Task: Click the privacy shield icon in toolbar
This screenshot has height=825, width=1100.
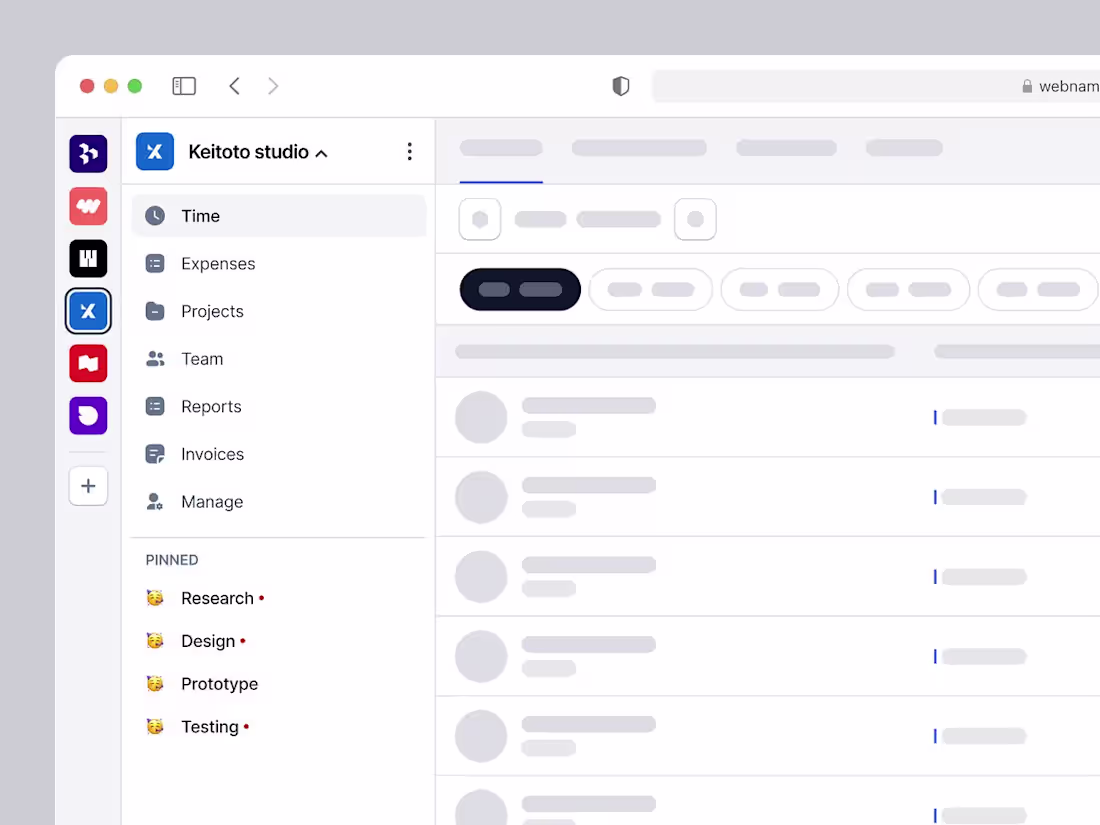Action: pyautogui.click(x=621, y=86)
